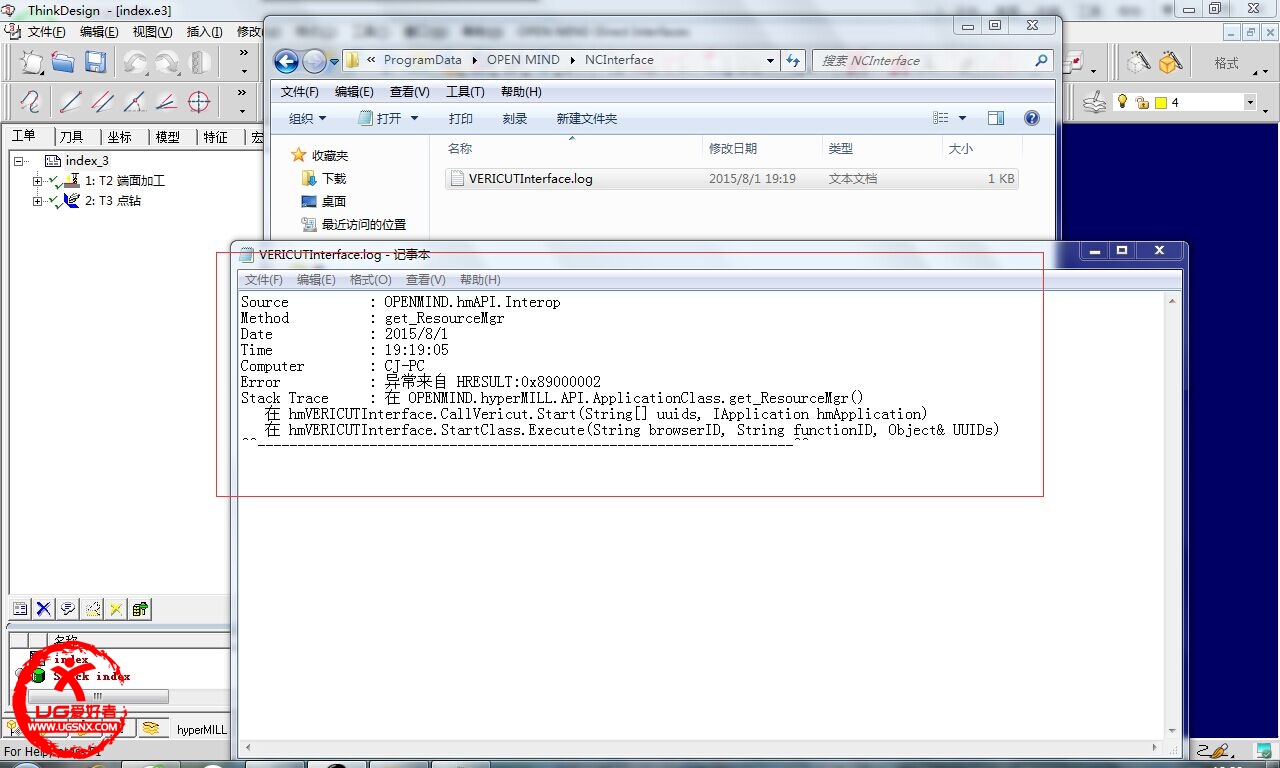
Task: Open the Explorer view options dropdown
Action: coord(963,118)
